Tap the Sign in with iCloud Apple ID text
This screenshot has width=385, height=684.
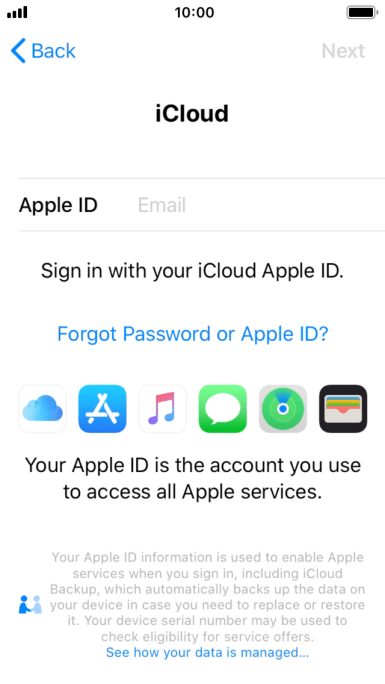tap(193, 271)
